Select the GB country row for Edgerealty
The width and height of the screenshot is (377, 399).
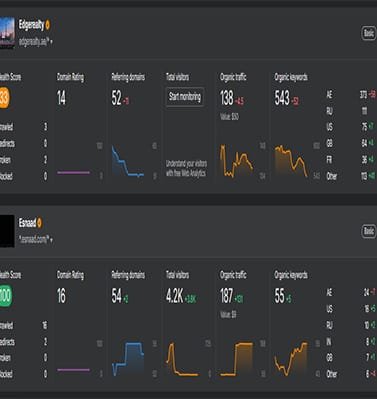tap(351, 143)
